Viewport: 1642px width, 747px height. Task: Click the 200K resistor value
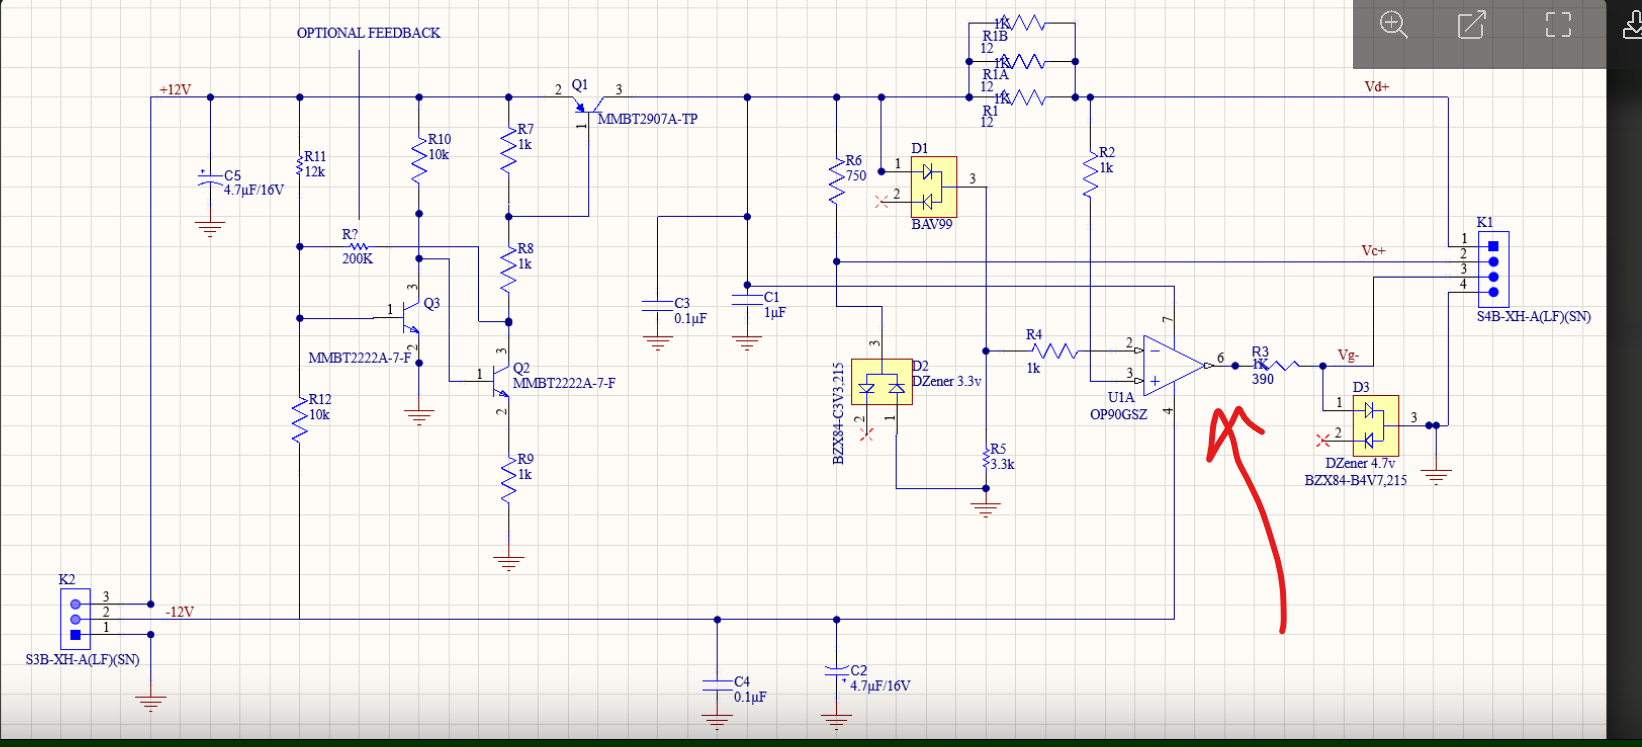coord(358,259)
